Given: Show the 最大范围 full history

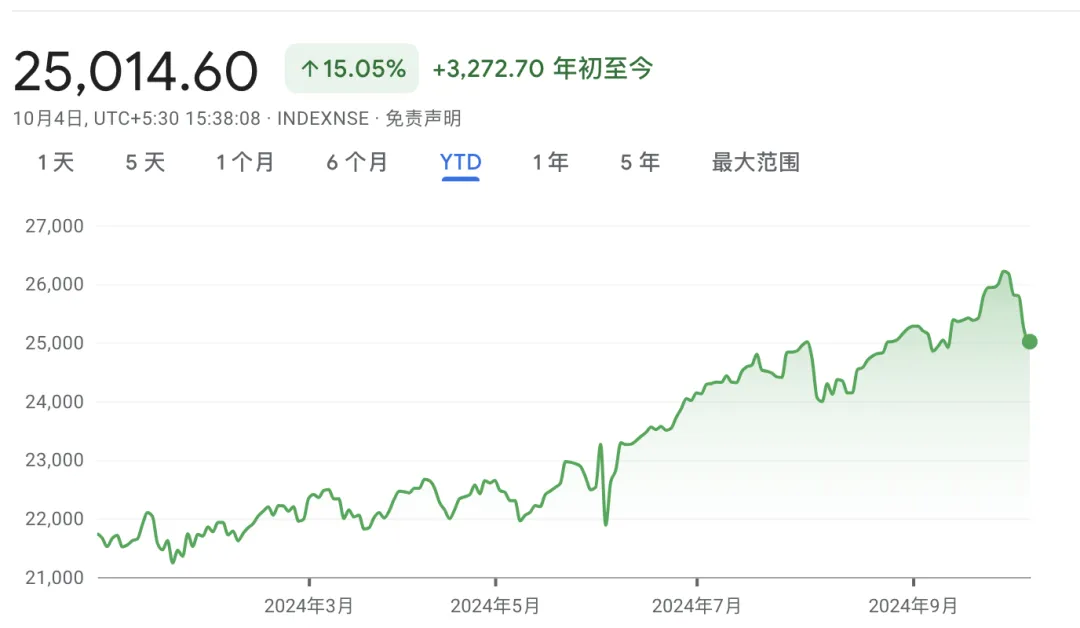Looking at the screenshot, I should pyautogui.click(x=755, y=162).
